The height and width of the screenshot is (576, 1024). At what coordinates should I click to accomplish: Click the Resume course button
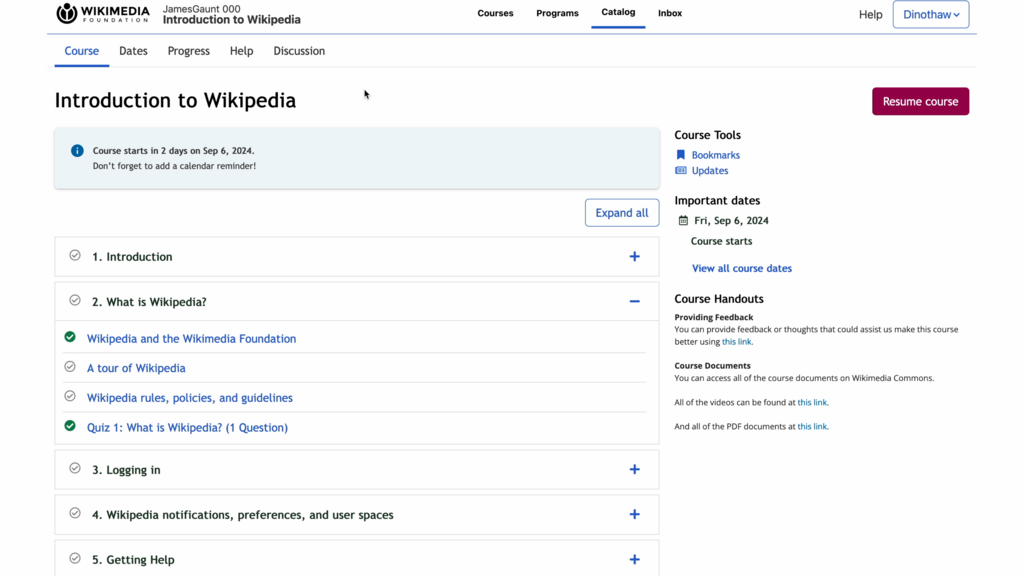point(920,101)
